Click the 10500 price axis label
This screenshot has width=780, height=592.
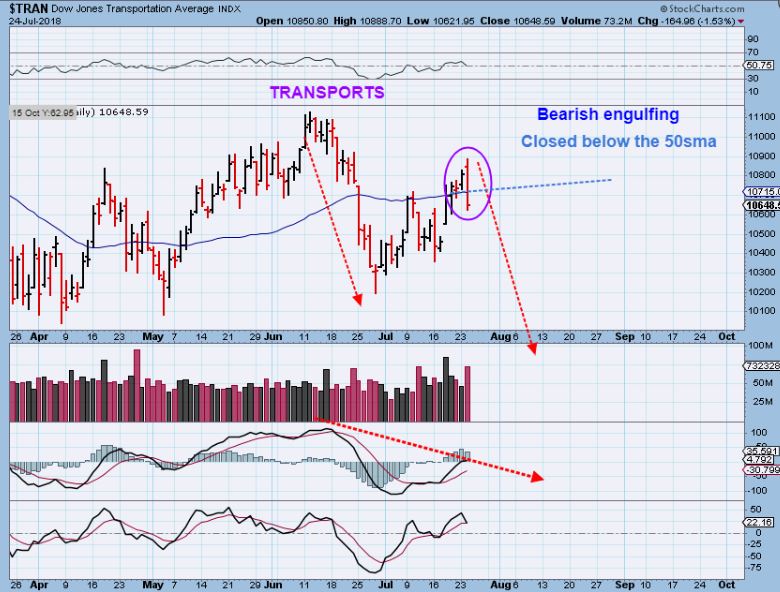pyautogui.click(x=761, y=233)
